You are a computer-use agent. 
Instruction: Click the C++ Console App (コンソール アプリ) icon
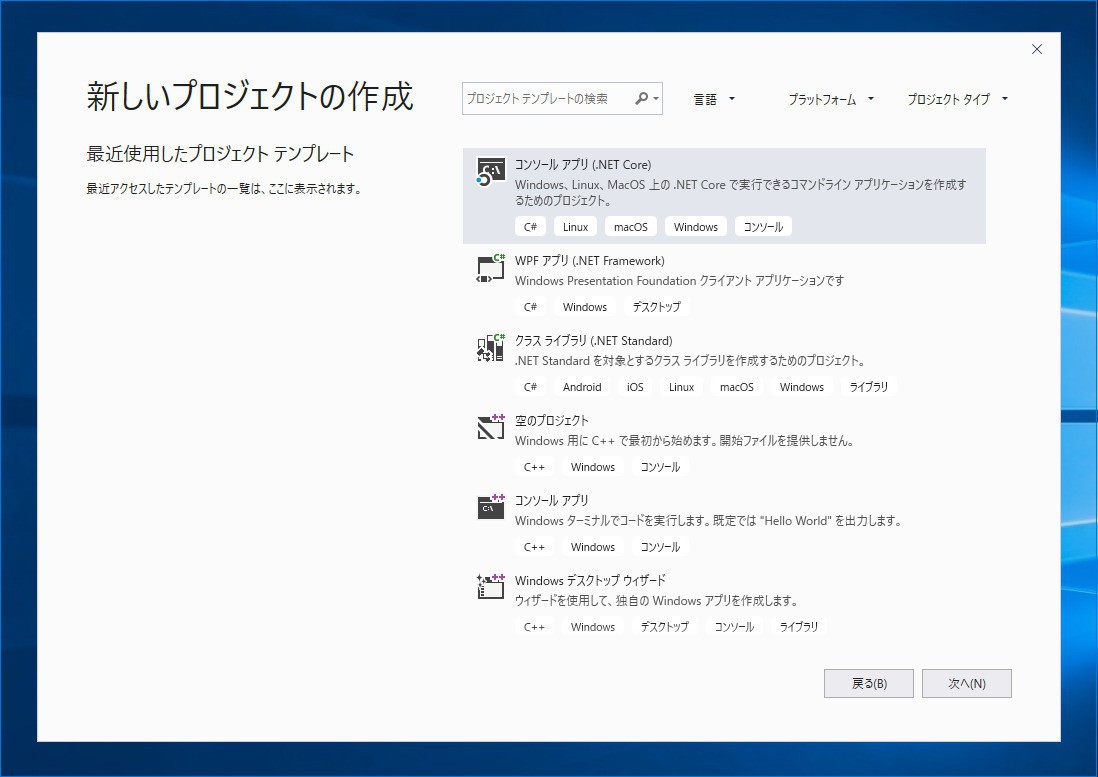pos(490,507)
